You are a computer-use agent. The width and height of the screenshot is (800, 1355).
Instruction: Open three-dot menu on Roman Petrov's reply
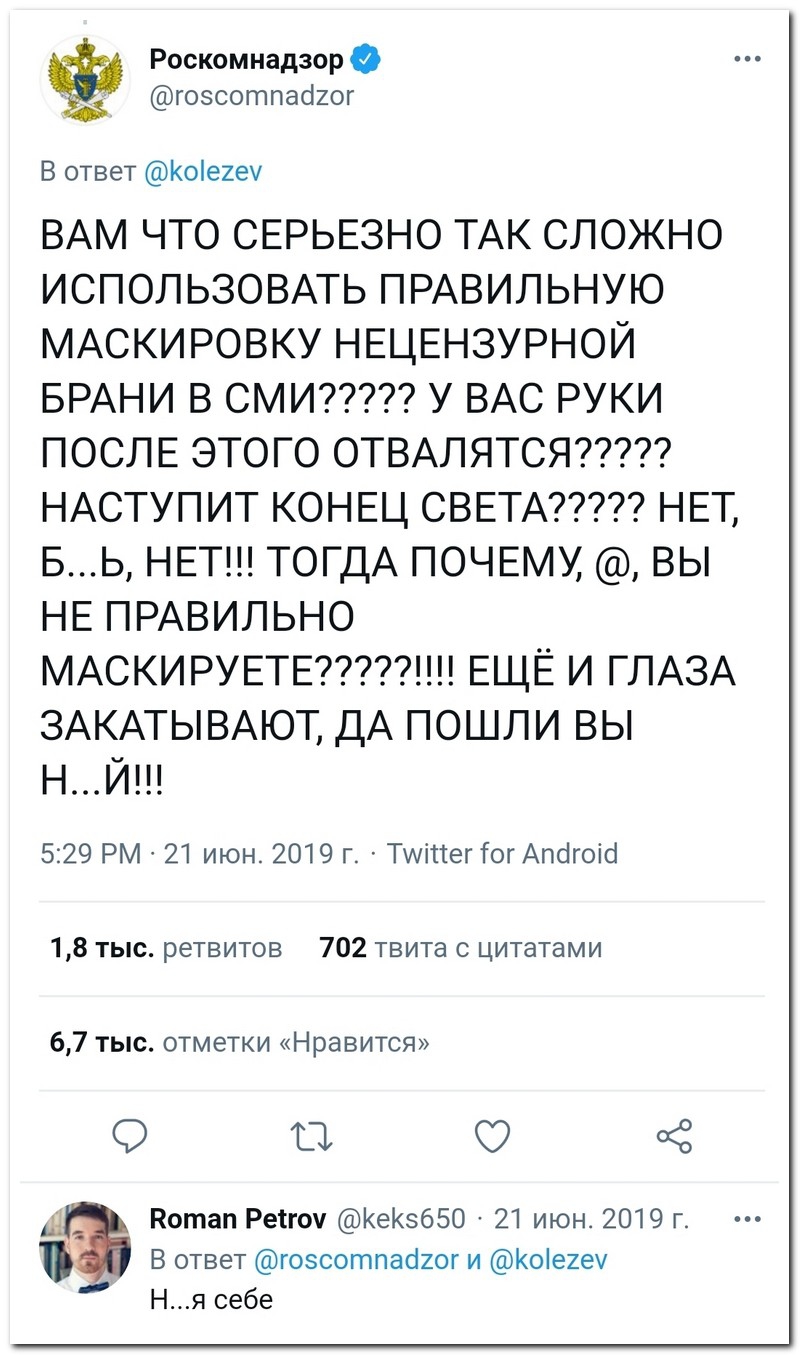coord(747,1220)
